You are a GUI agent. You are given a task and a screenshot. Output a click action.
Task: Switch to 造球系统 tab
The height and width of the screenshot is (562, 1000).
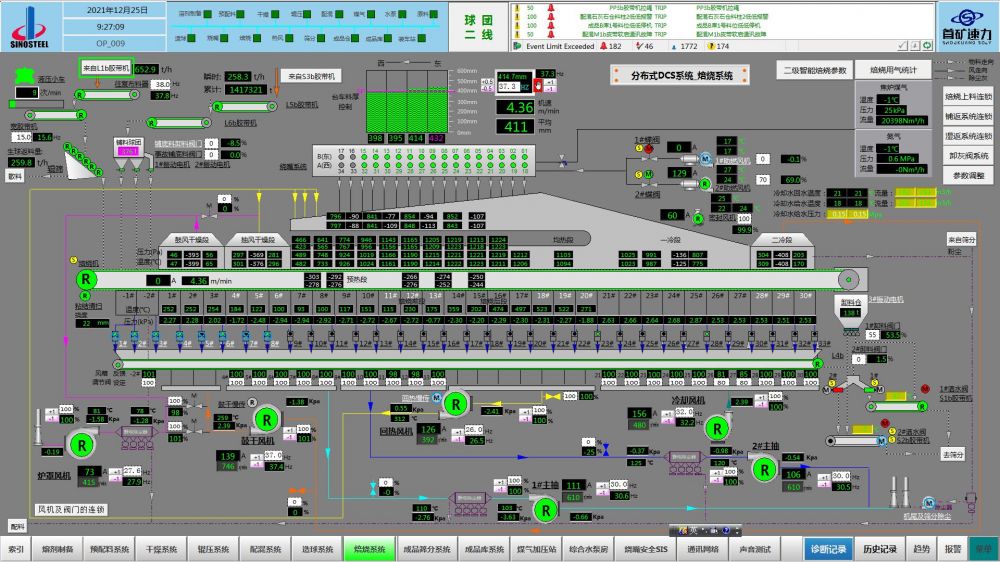(318, 549)
